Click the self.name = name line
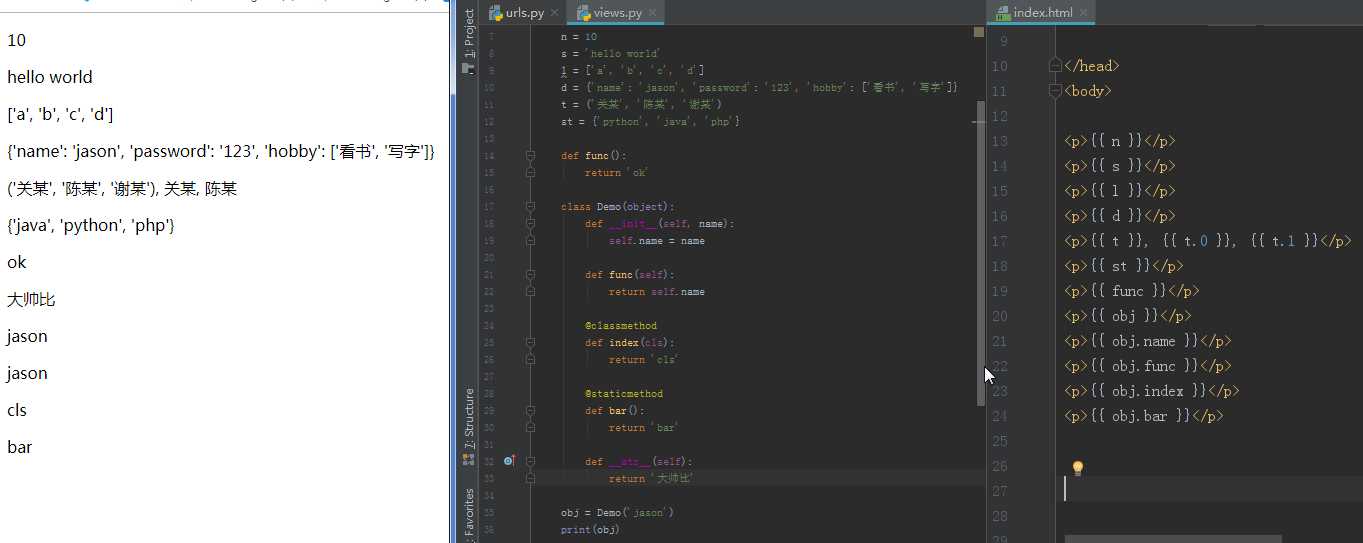1363x543 pixels. [x=657, y=241]
